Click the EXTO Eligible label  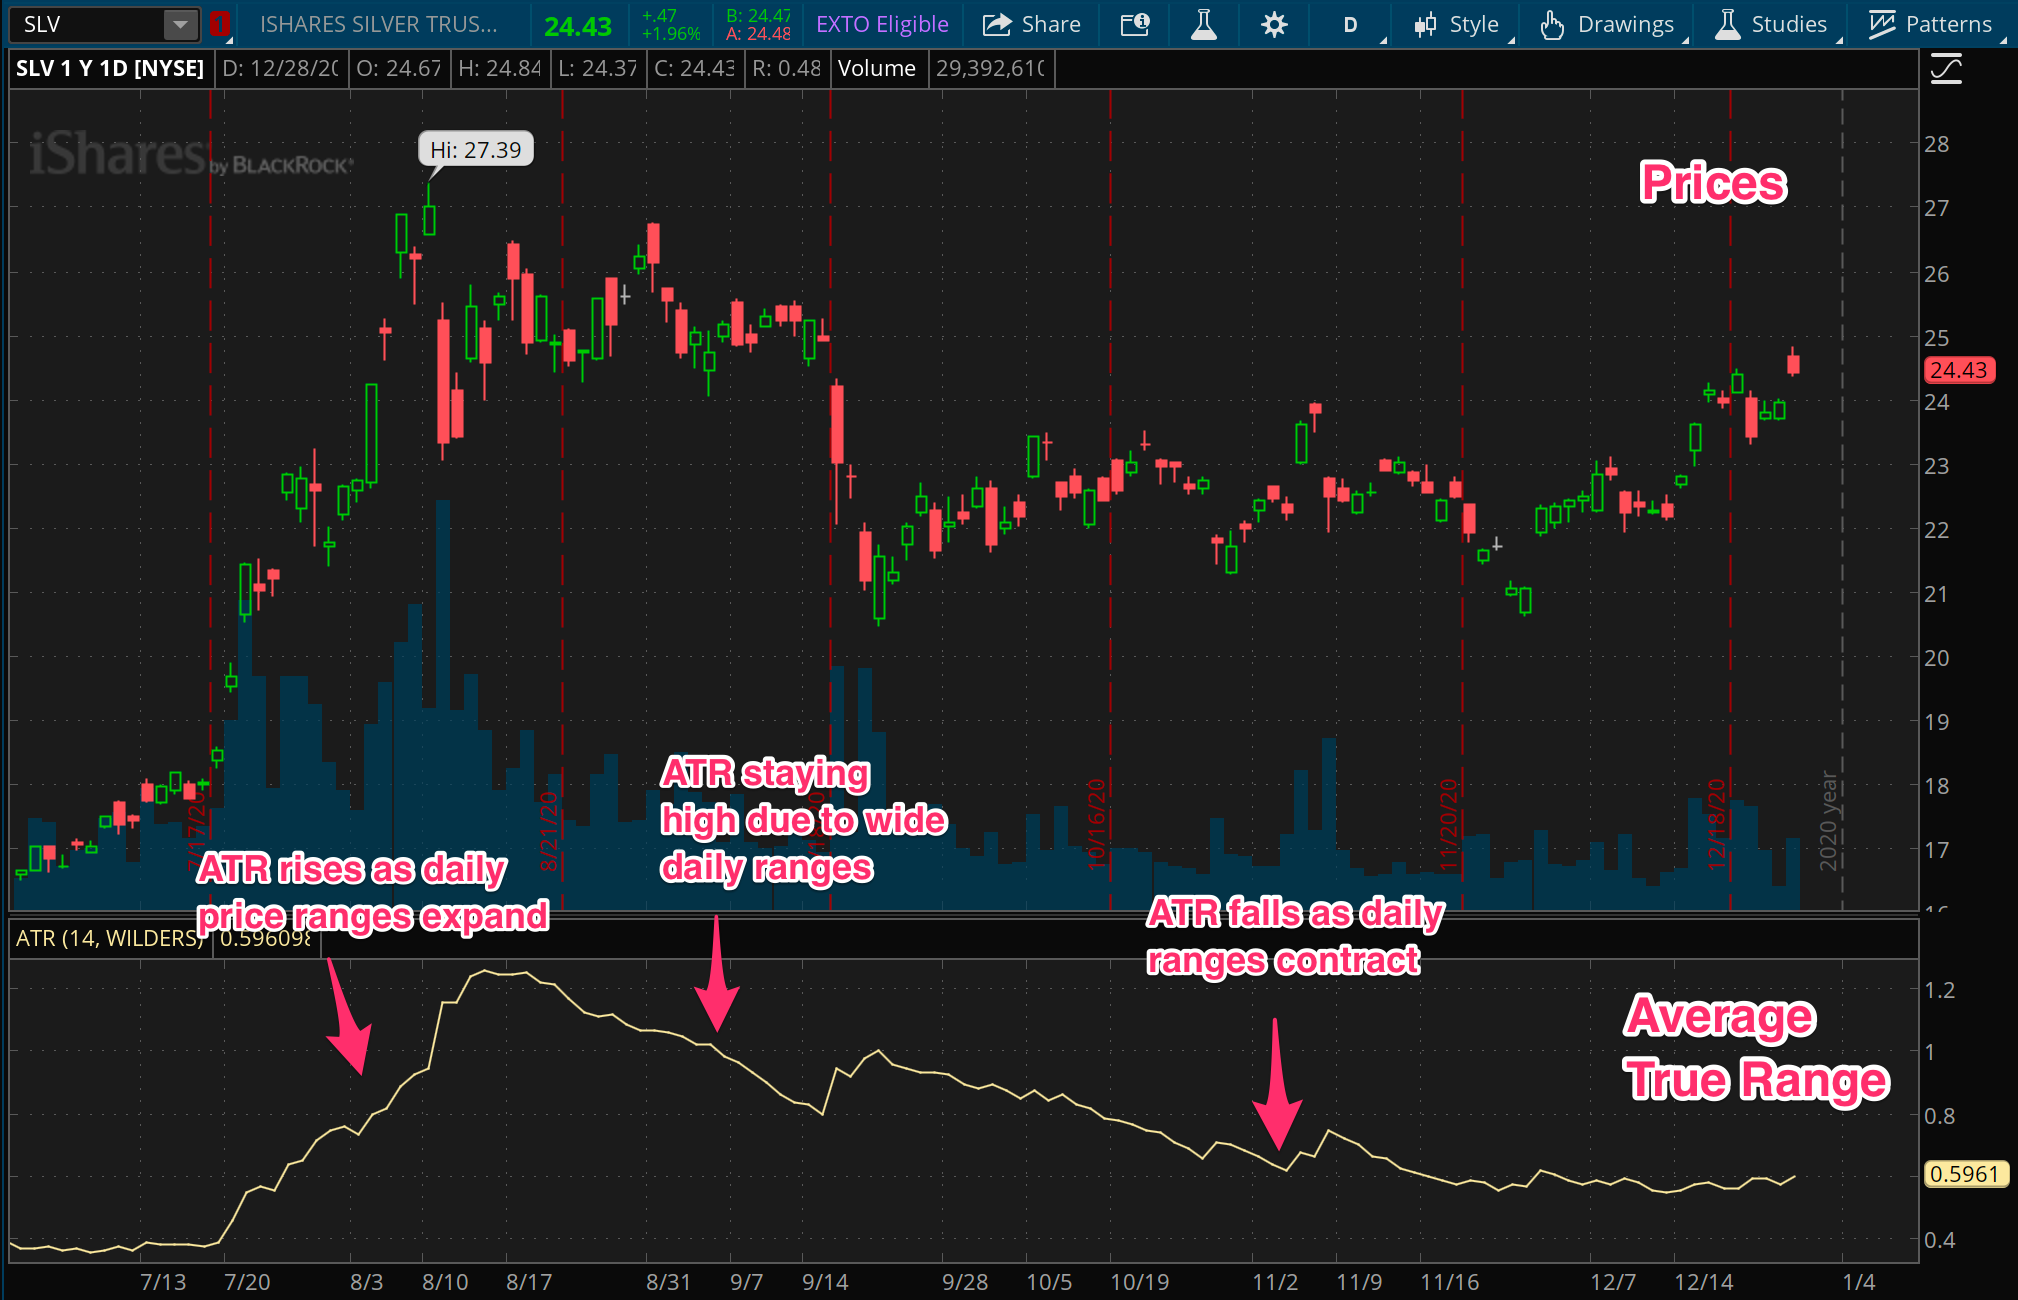point(882,24)
